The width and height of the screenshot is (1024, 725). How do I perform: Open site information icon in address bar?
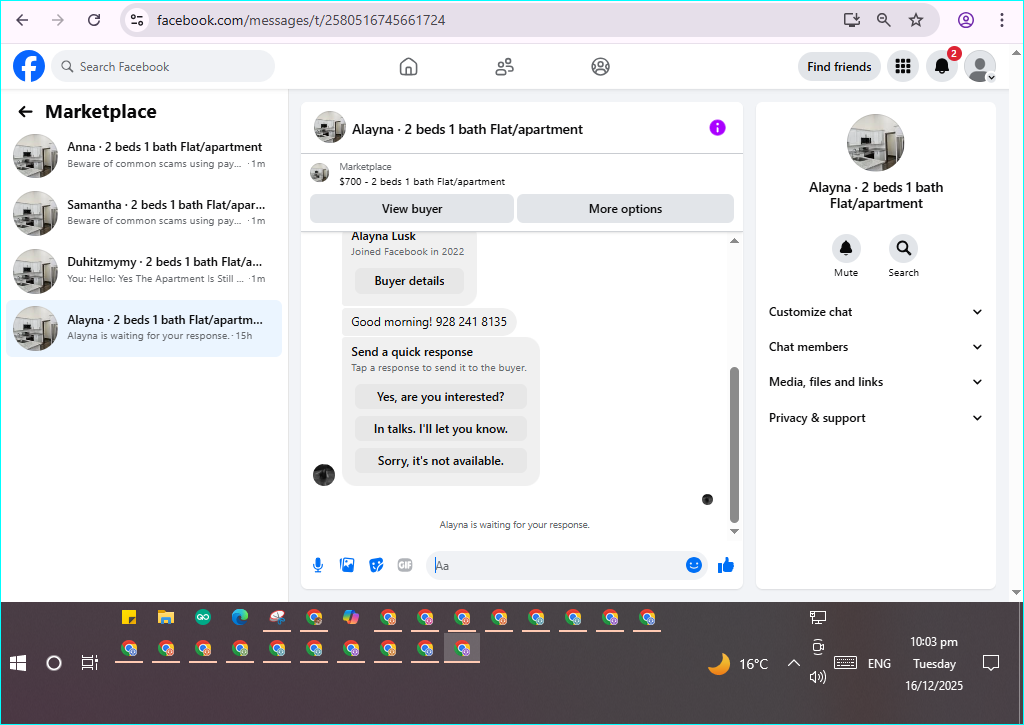pos(136,20)
